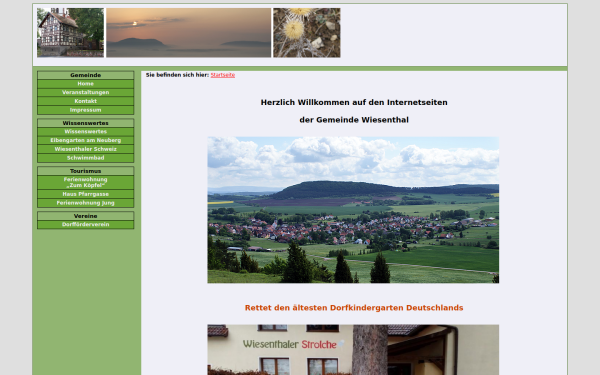Open the Dorfförderverein page
This screenshot has width=600, height=375.
point(85,225)
